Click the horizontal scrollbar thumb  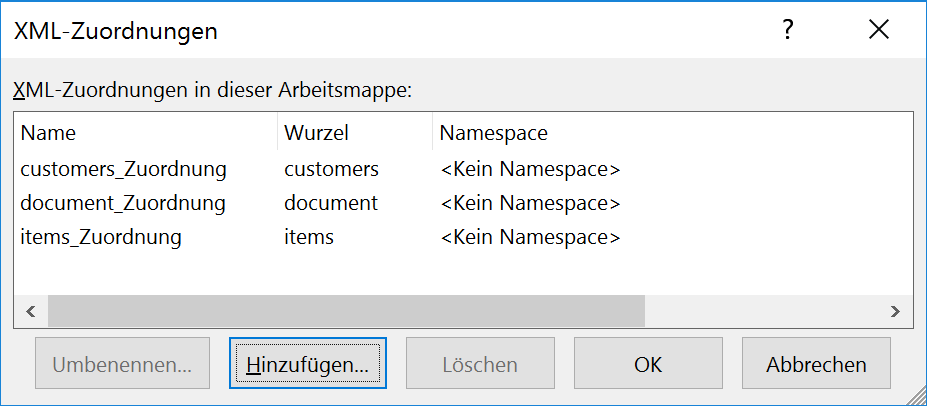coord(345,311)
